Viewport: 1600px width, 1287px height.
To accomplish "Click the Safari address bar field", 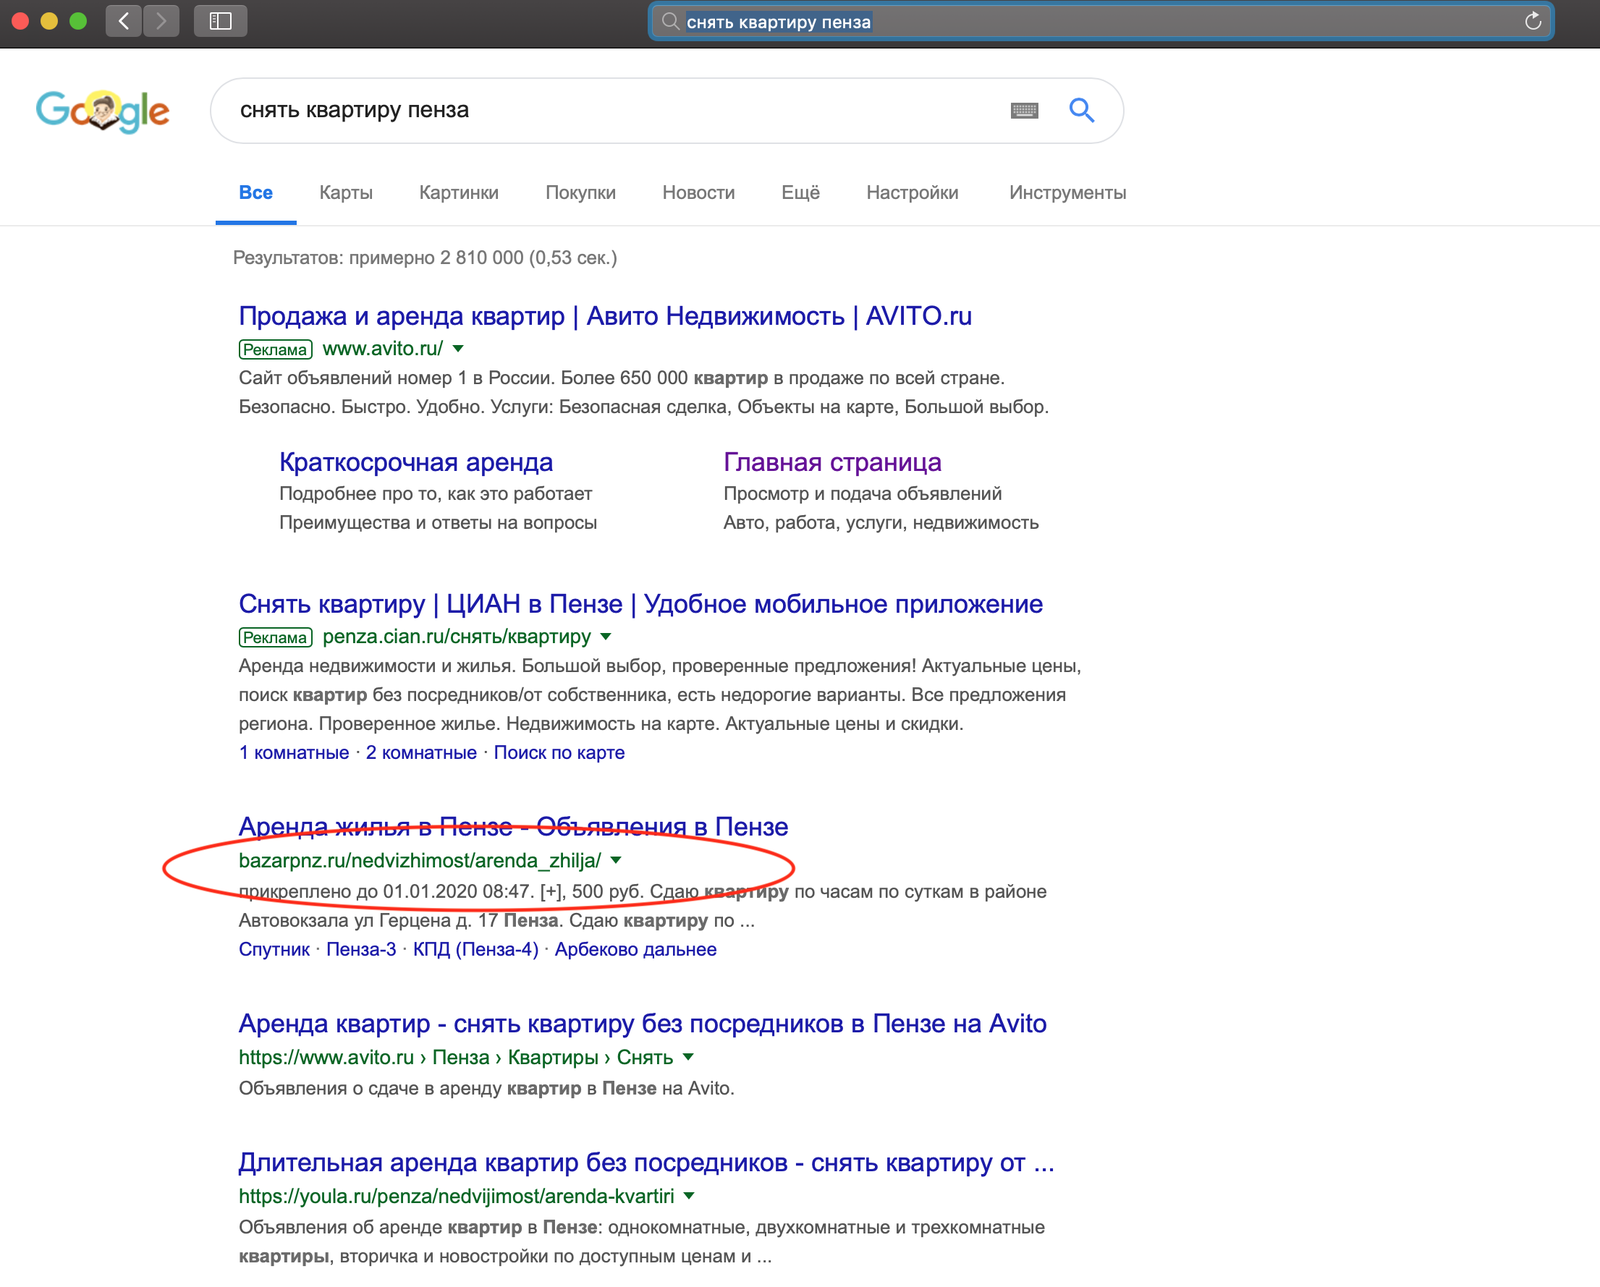I will (x=1100, y=22).
